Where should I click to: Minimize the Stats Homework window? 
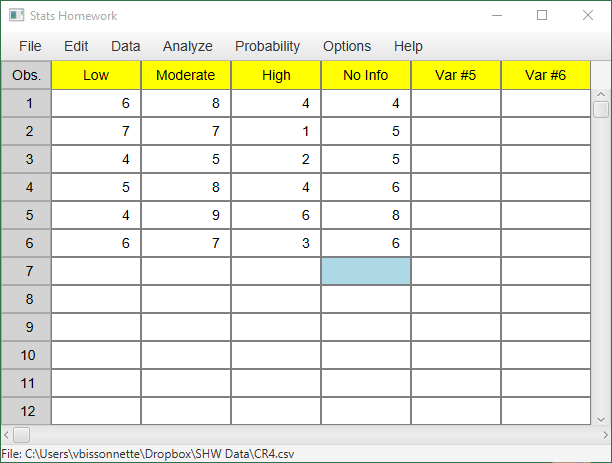[497, 16]
